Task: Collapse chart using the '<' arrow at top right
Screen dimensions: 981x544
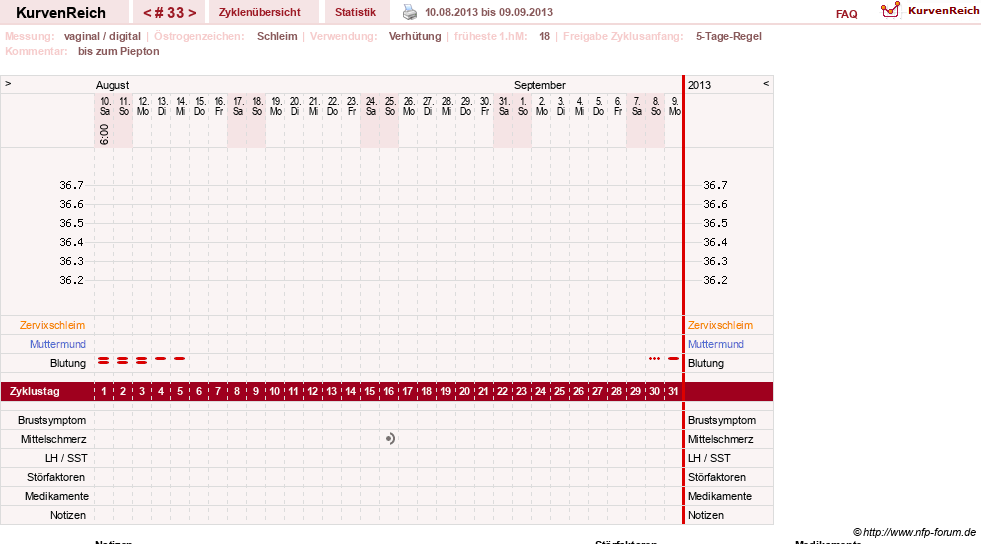Action: [x=766, y=83]
